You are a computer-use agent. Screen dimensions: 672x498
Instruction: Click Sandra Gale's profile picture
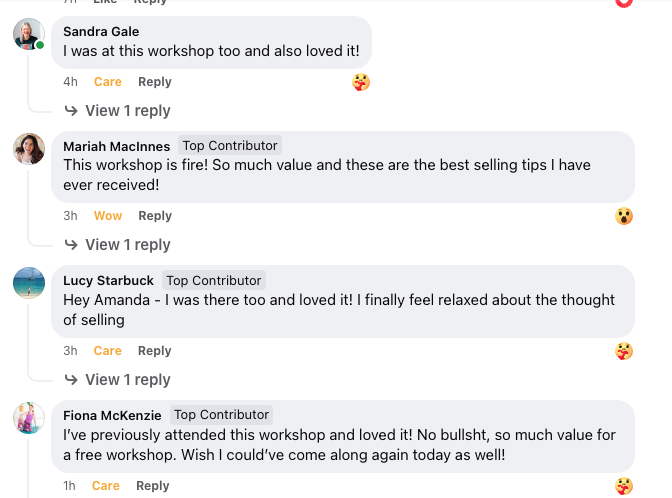click(x=28, y=34)
